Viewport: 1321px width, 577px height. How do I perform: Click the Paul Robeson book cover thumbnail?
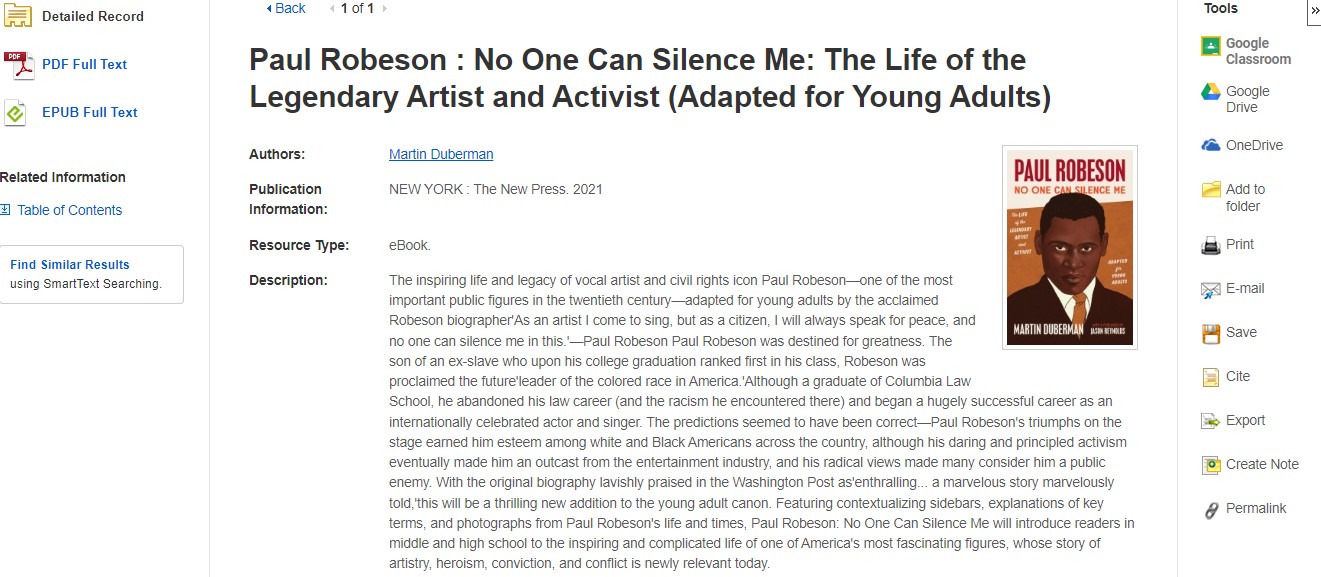coord(1070,248)
